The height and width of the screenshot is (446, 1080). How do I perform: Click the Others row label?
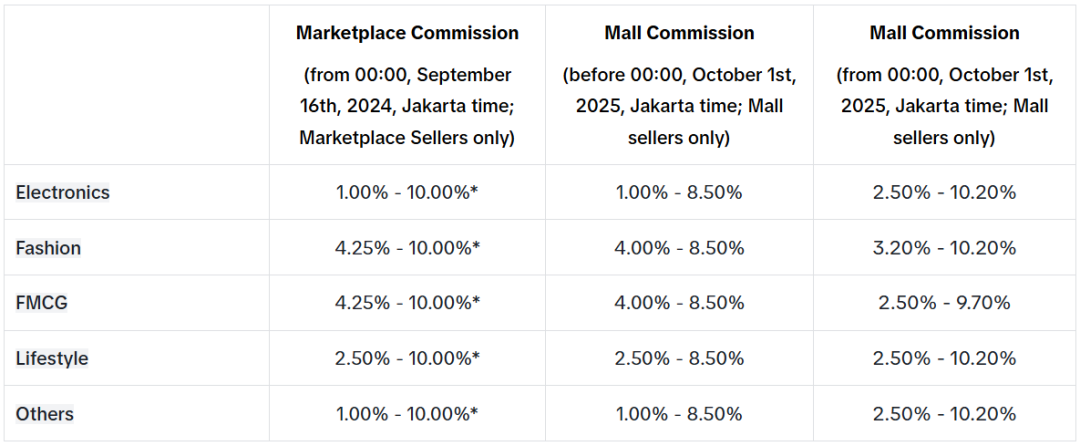coord(45,414)
